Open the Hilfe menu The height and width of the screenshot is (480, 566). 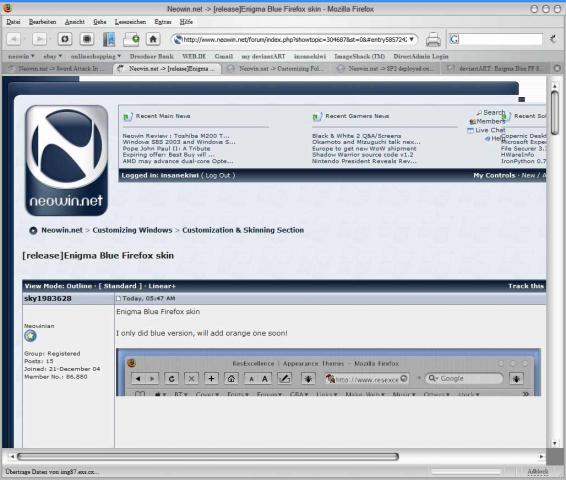[186, 22]
